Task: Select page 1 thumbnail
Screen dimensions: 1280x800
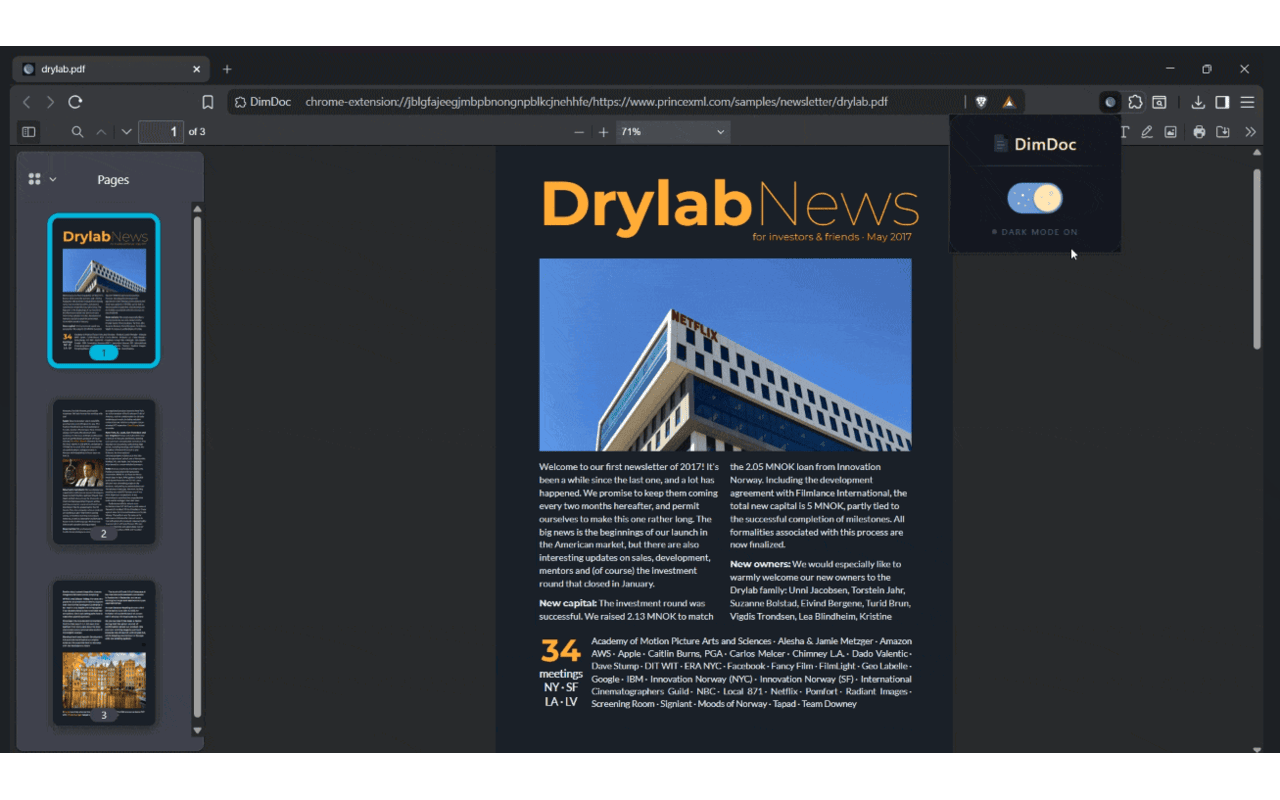Action: [104, 291]
